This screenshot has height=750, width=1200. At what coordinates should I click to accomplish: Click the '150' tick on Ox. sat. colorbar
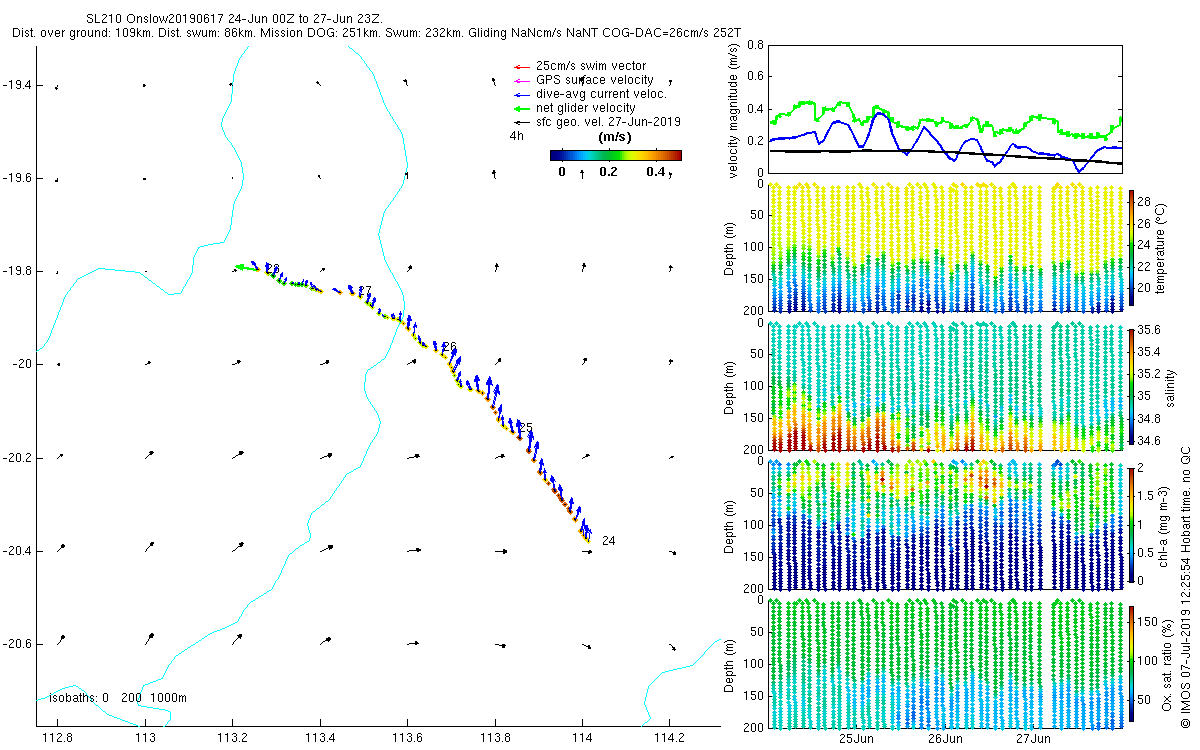pos(1148,621)
